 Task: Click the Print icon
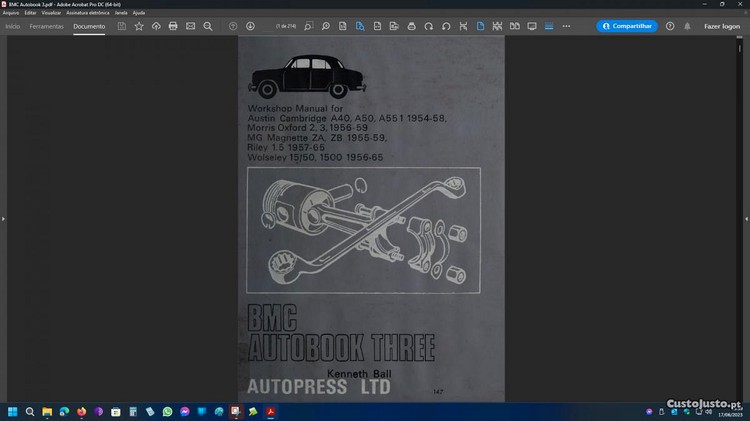click(x=173, y=26)
